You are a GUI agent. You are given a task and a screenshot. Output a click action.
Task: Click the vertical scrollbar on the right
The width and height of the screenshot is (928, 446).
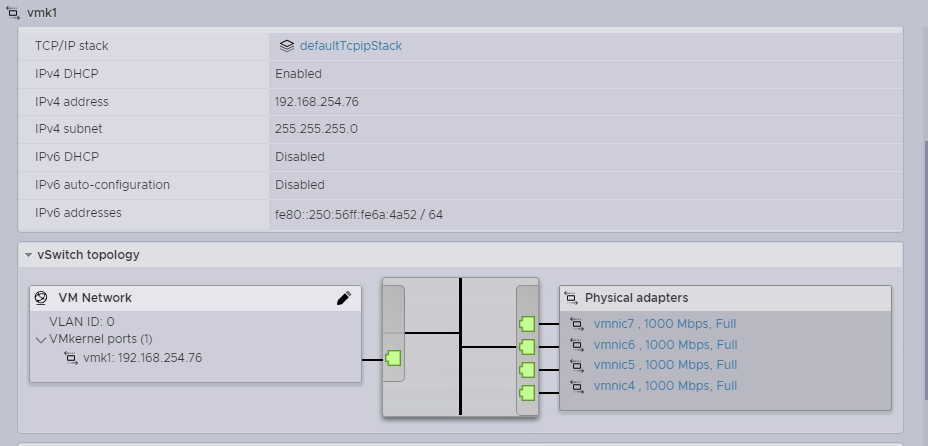924,269
